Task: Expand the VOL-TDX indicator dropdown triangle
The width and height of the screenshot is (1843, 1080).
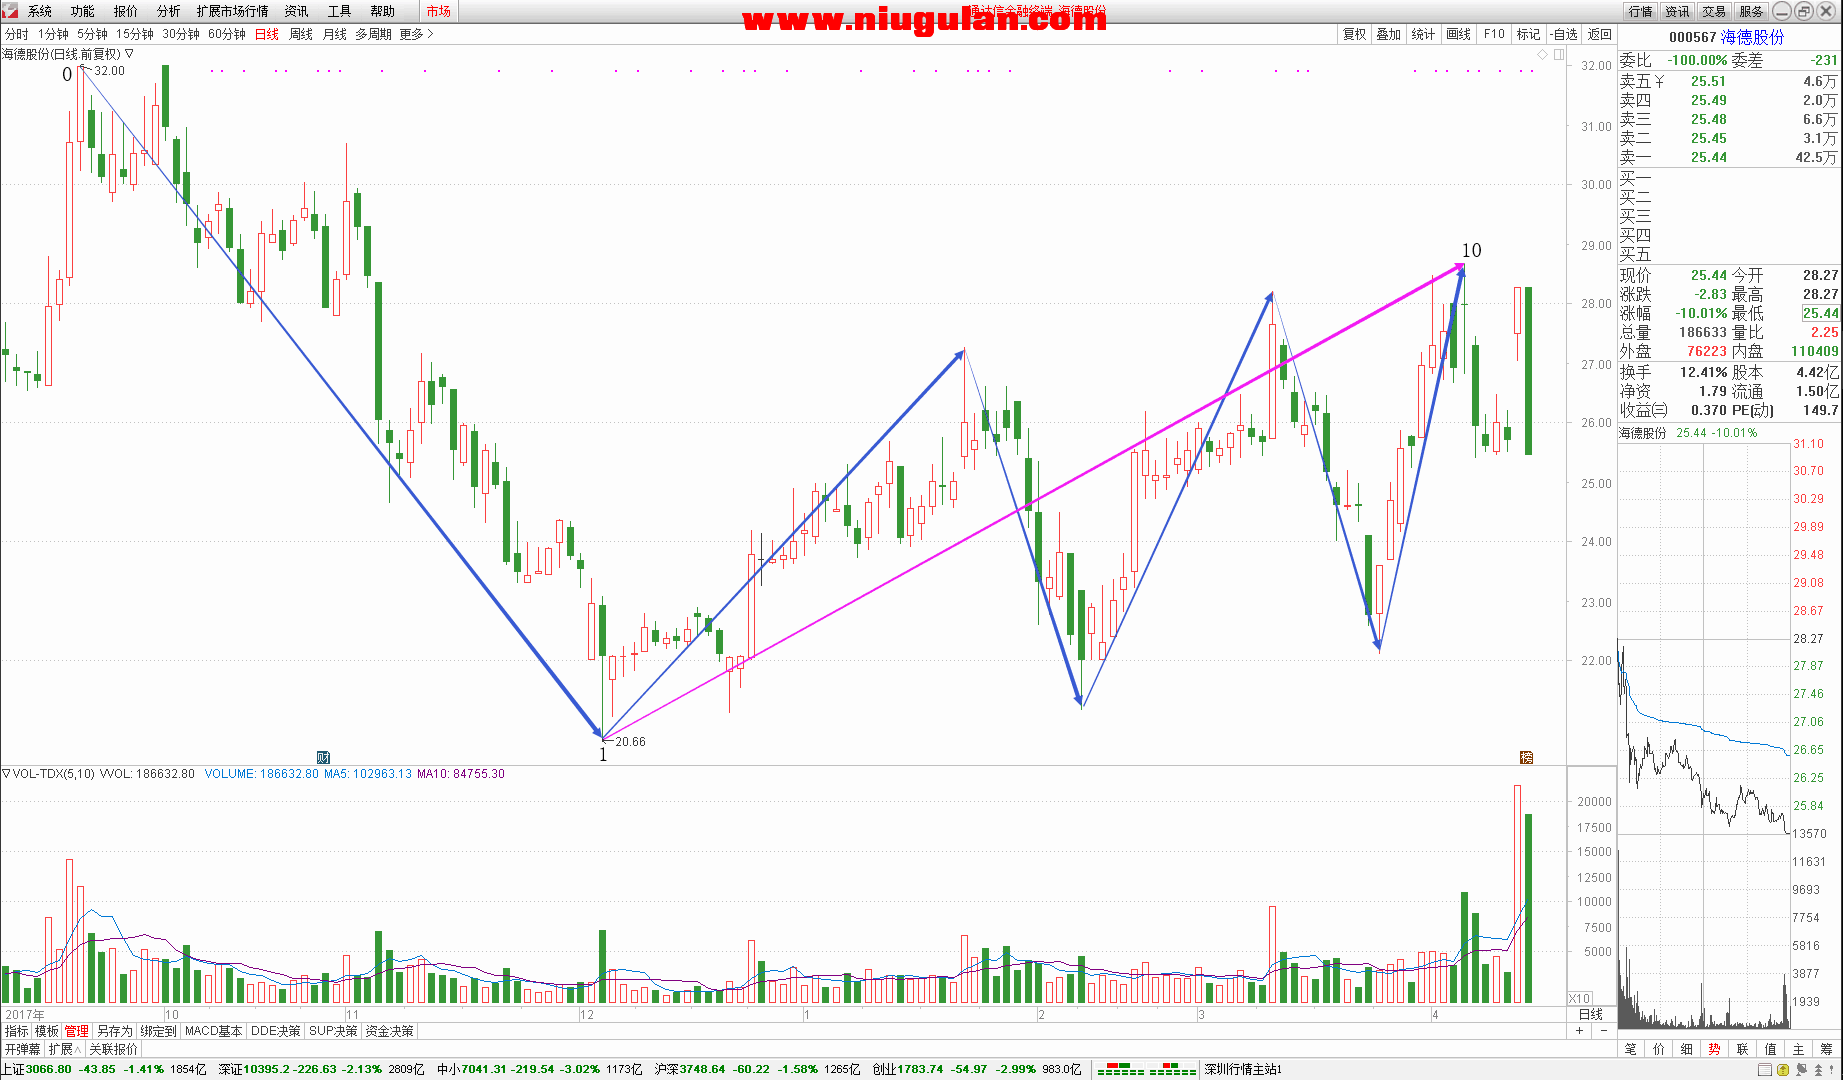Action: tap(6, 774)
